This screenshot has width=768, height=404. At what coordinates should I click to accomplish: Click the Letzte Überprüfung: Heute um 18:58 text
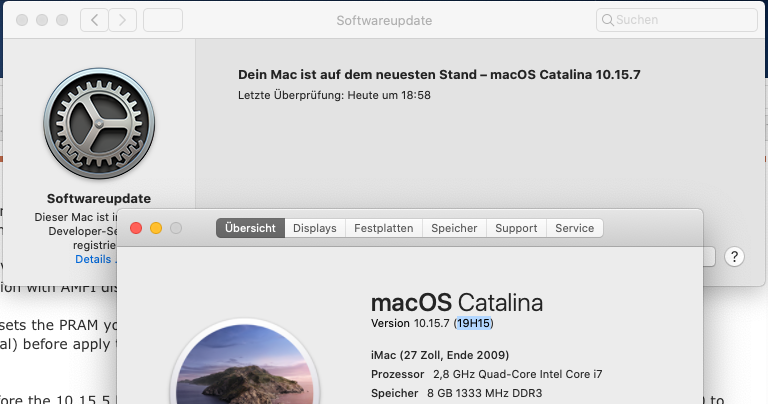335,95
